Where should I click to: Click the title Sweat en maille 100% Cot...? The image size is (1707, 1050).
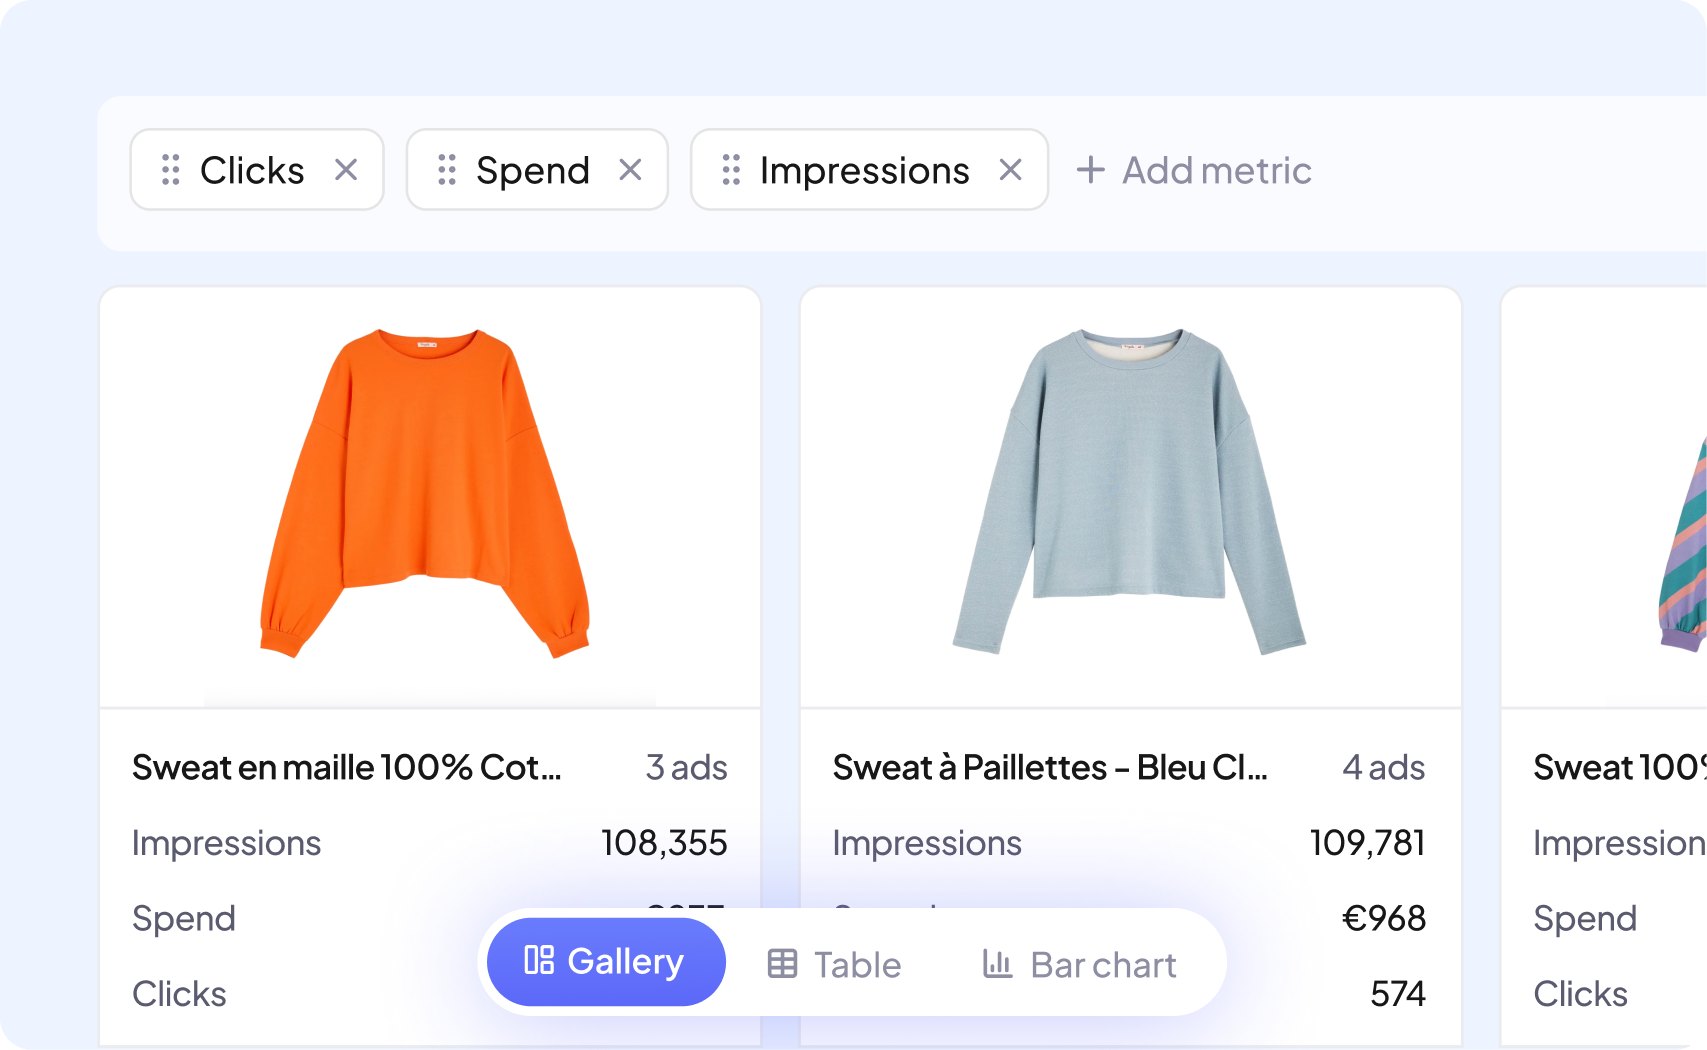click(347, 767)
